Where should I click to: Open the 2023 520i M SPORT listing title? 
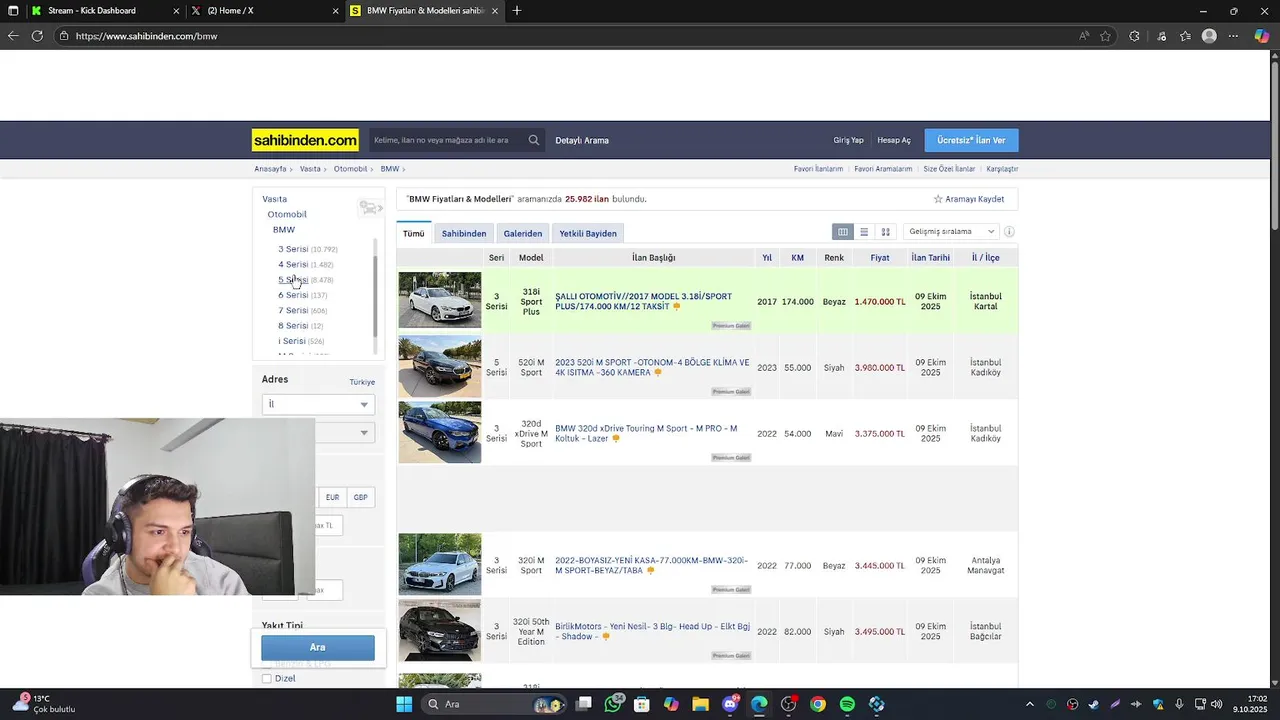pos(652,367)
